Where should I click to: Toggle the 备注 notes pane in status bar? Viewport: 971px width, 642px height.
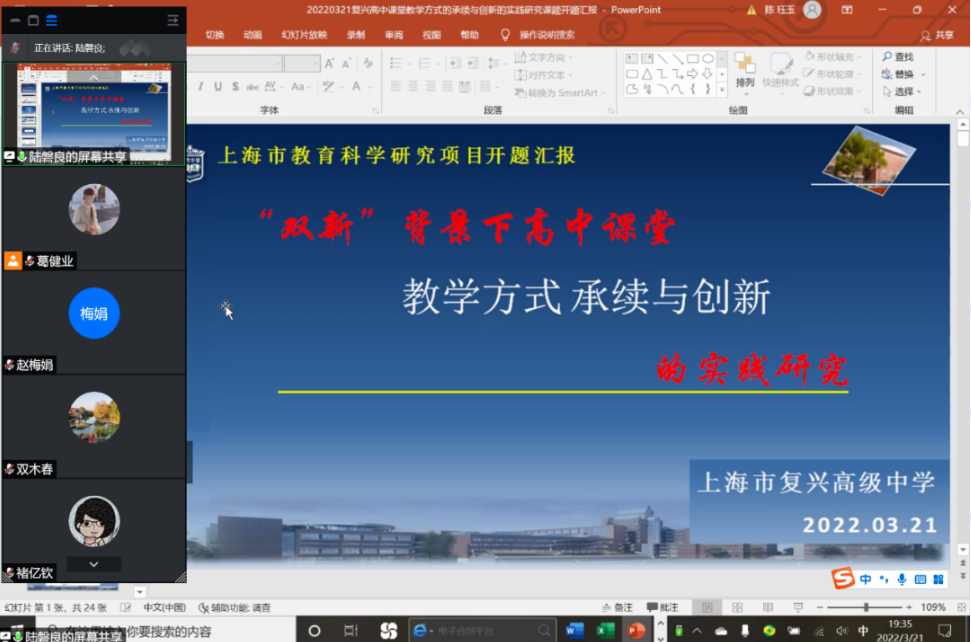coord(617,607)
